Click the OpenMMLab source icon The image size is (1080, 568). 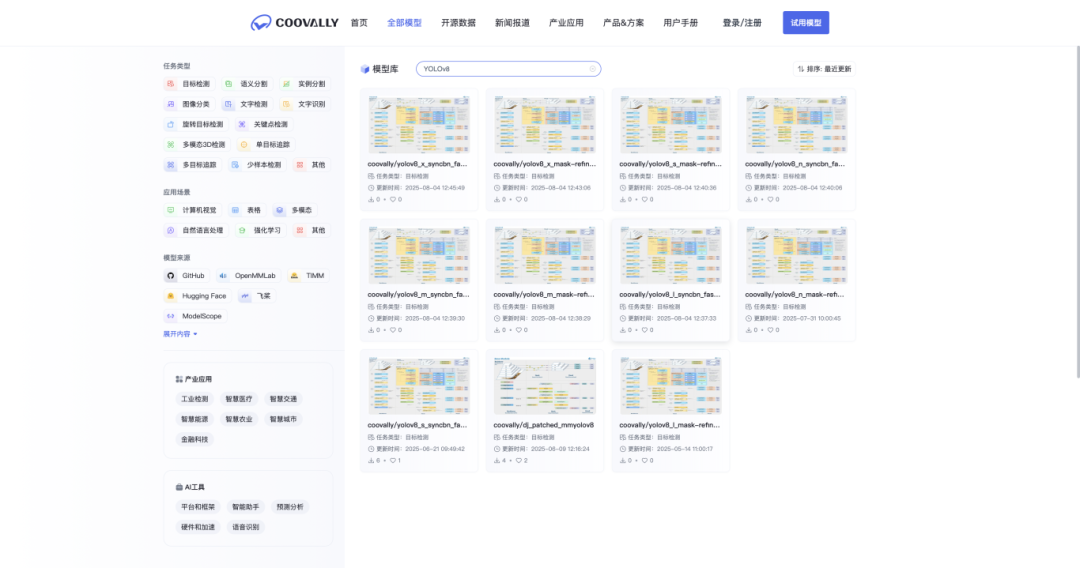click(x=223, y=275)
